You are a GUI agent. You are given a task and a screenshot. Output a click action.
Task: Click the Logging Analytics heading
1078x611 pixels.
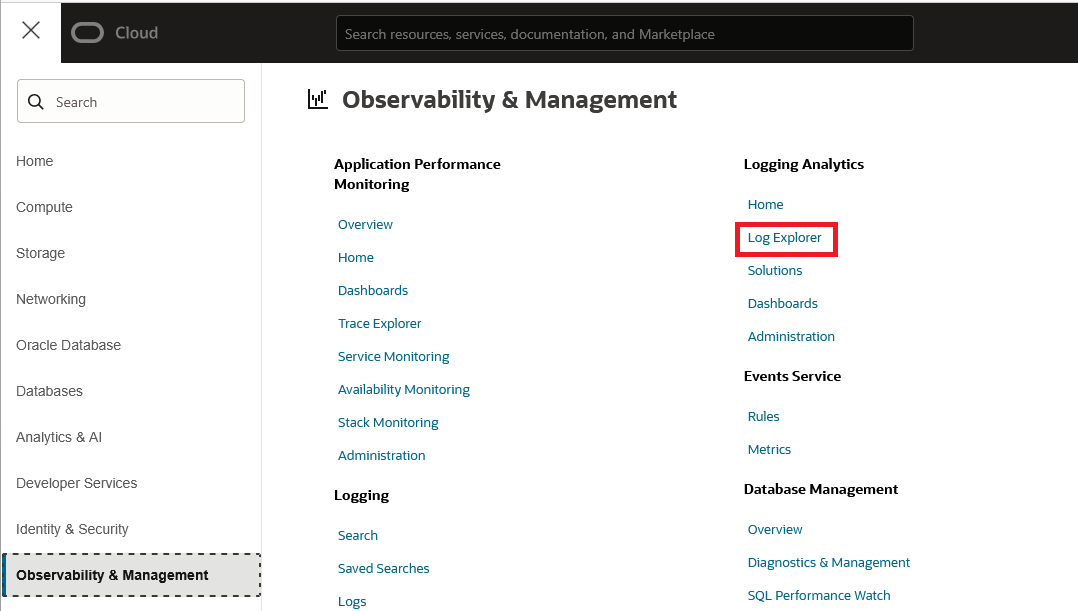pos(804,164)
